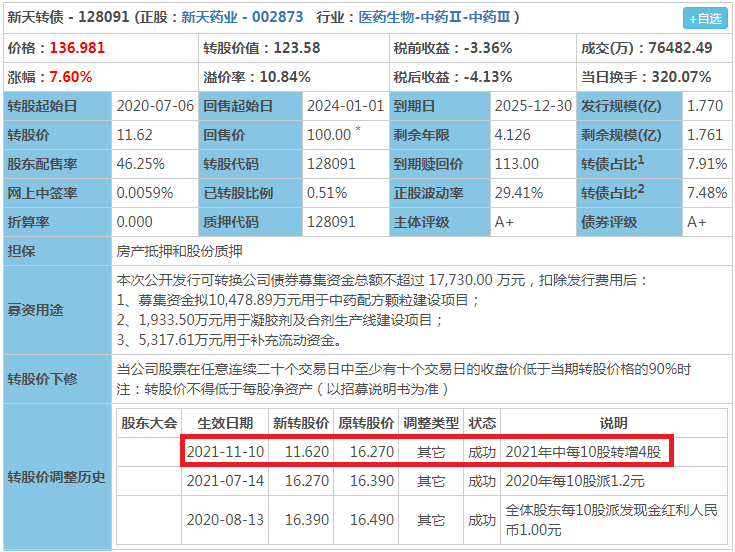
Task: Click the 到期日 date 2025-12-30
Action: 533,106
